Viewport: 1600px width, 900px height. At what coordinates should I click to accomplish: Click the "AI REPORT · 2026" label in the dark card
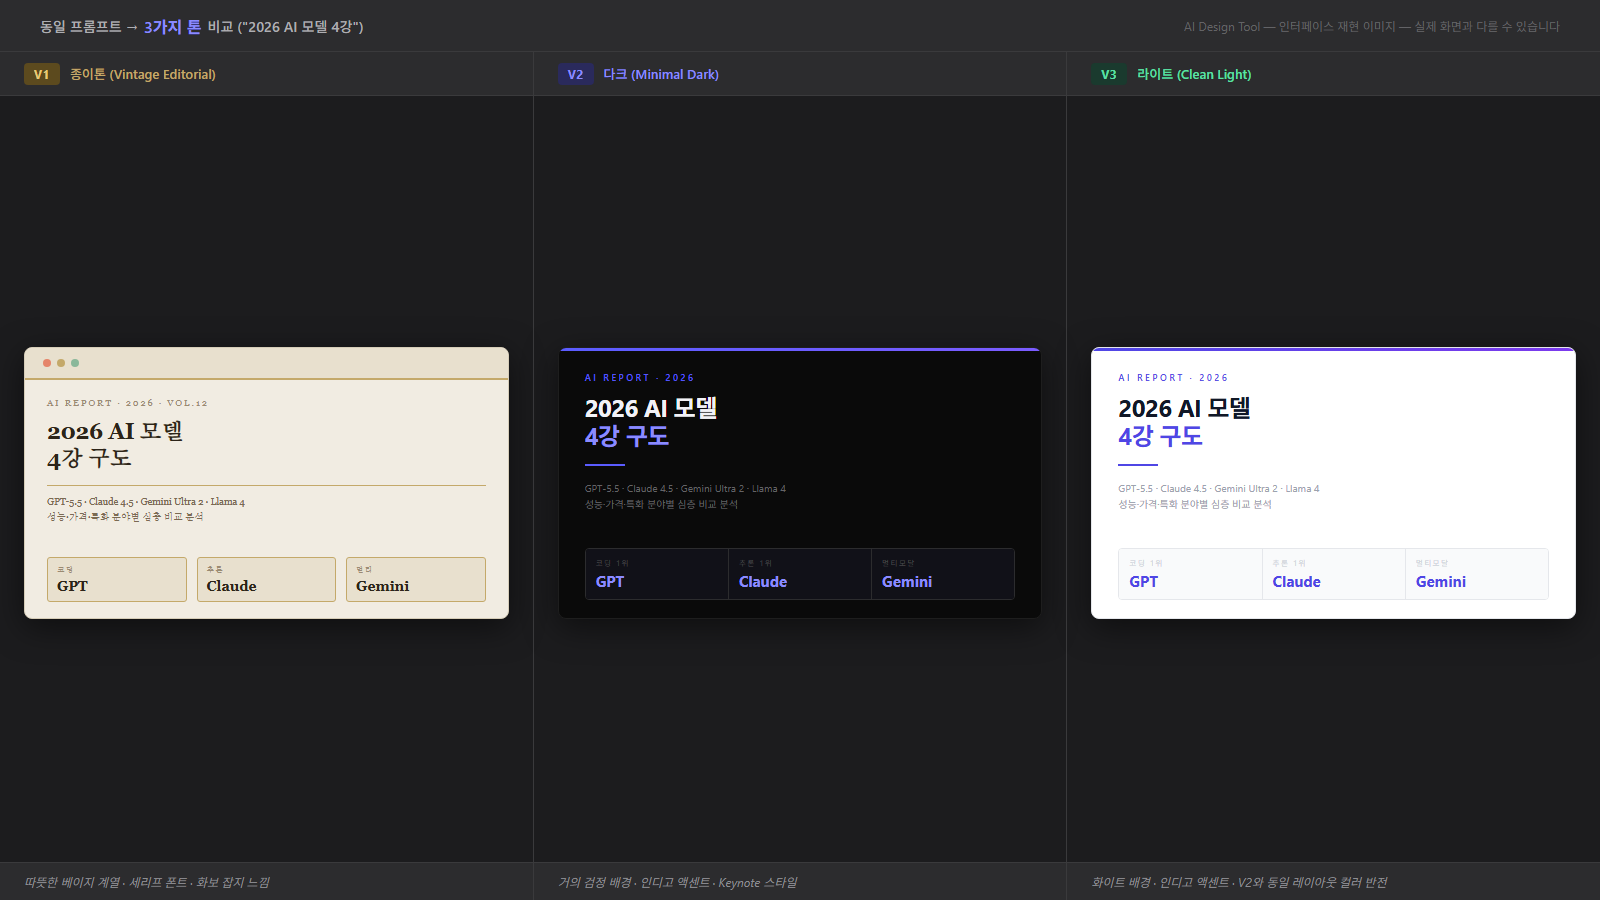[x=639, y=378]
